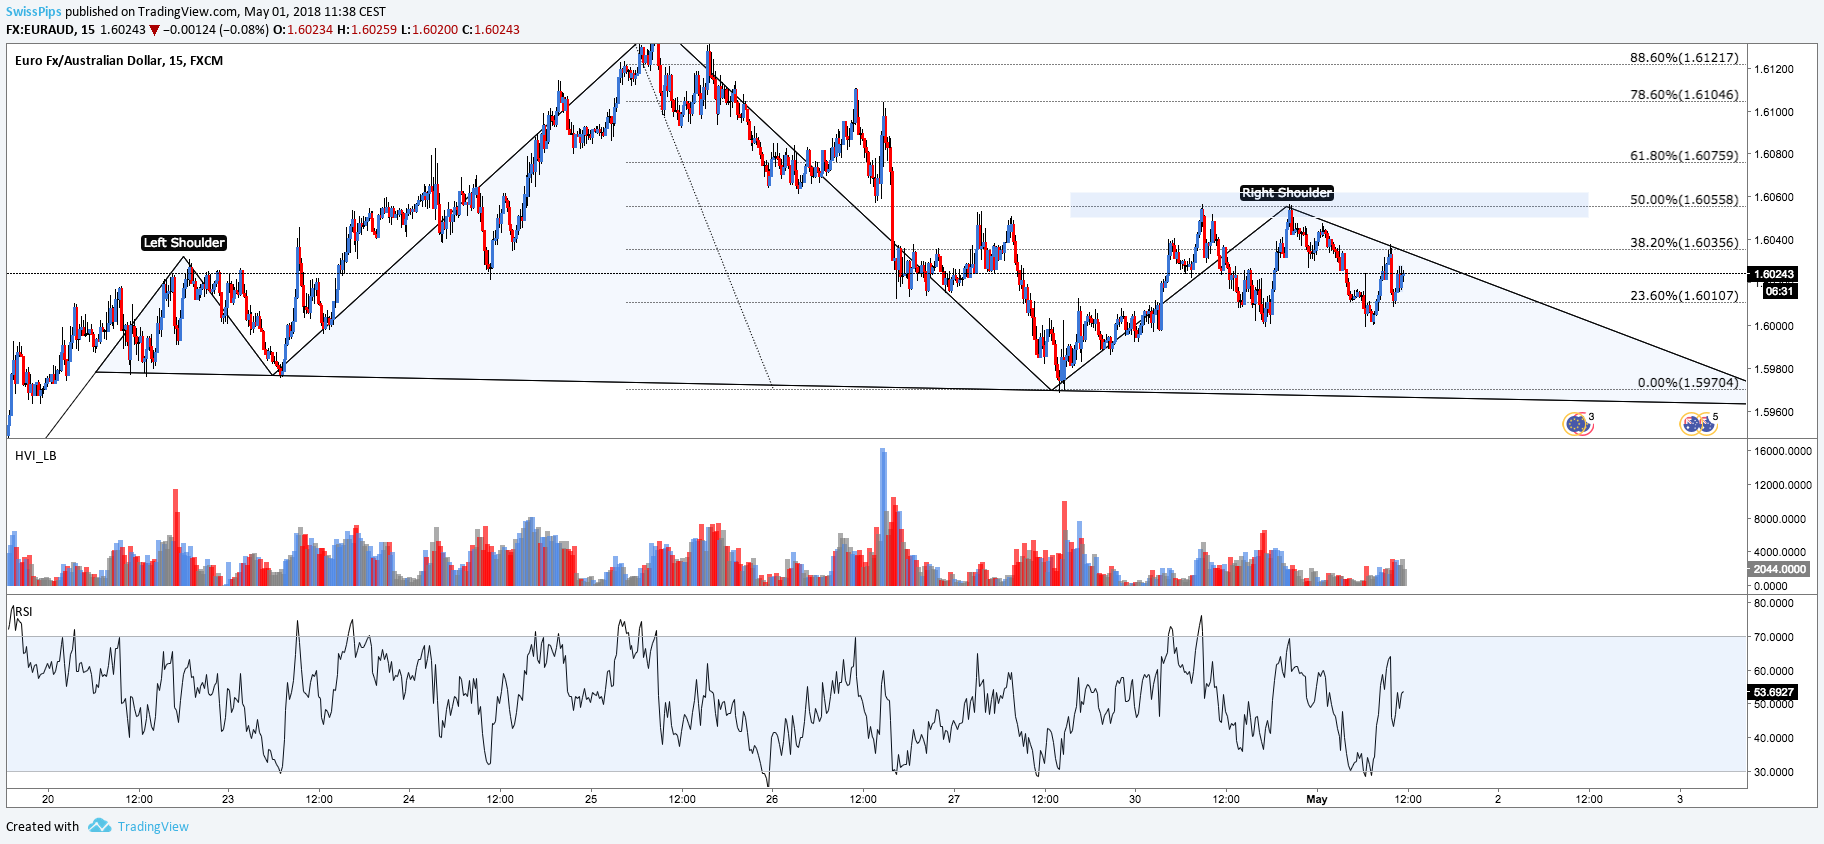
Task: Click the SwissPips author link
Action: point(34,12)
